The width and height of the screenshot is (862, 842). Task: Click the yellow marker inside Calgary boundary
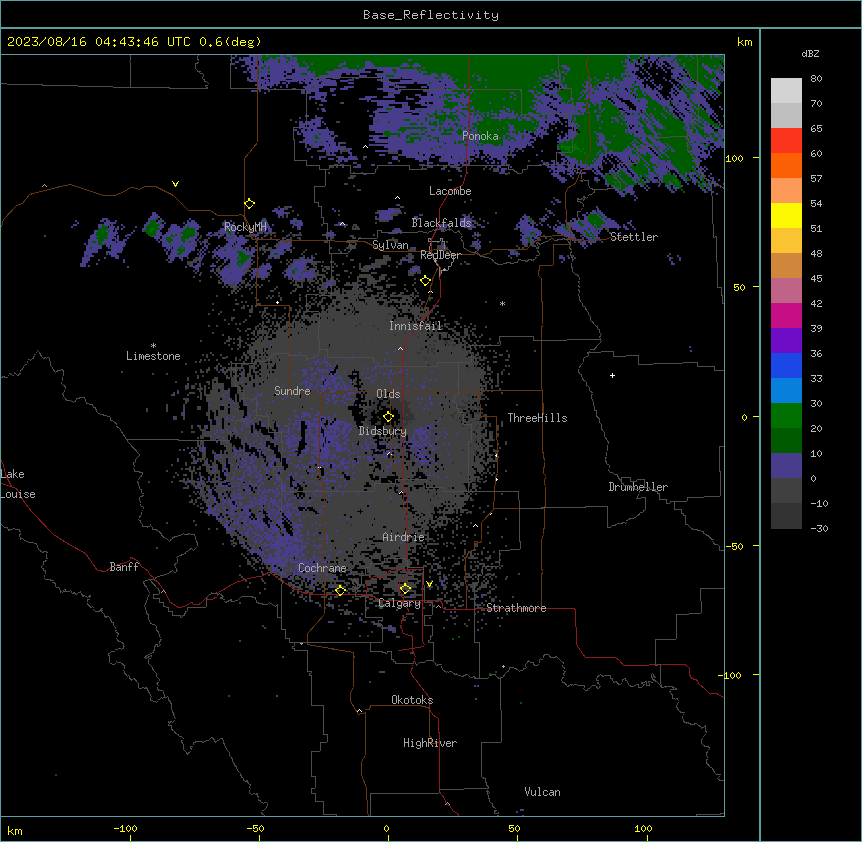click(x=405, y=589)
